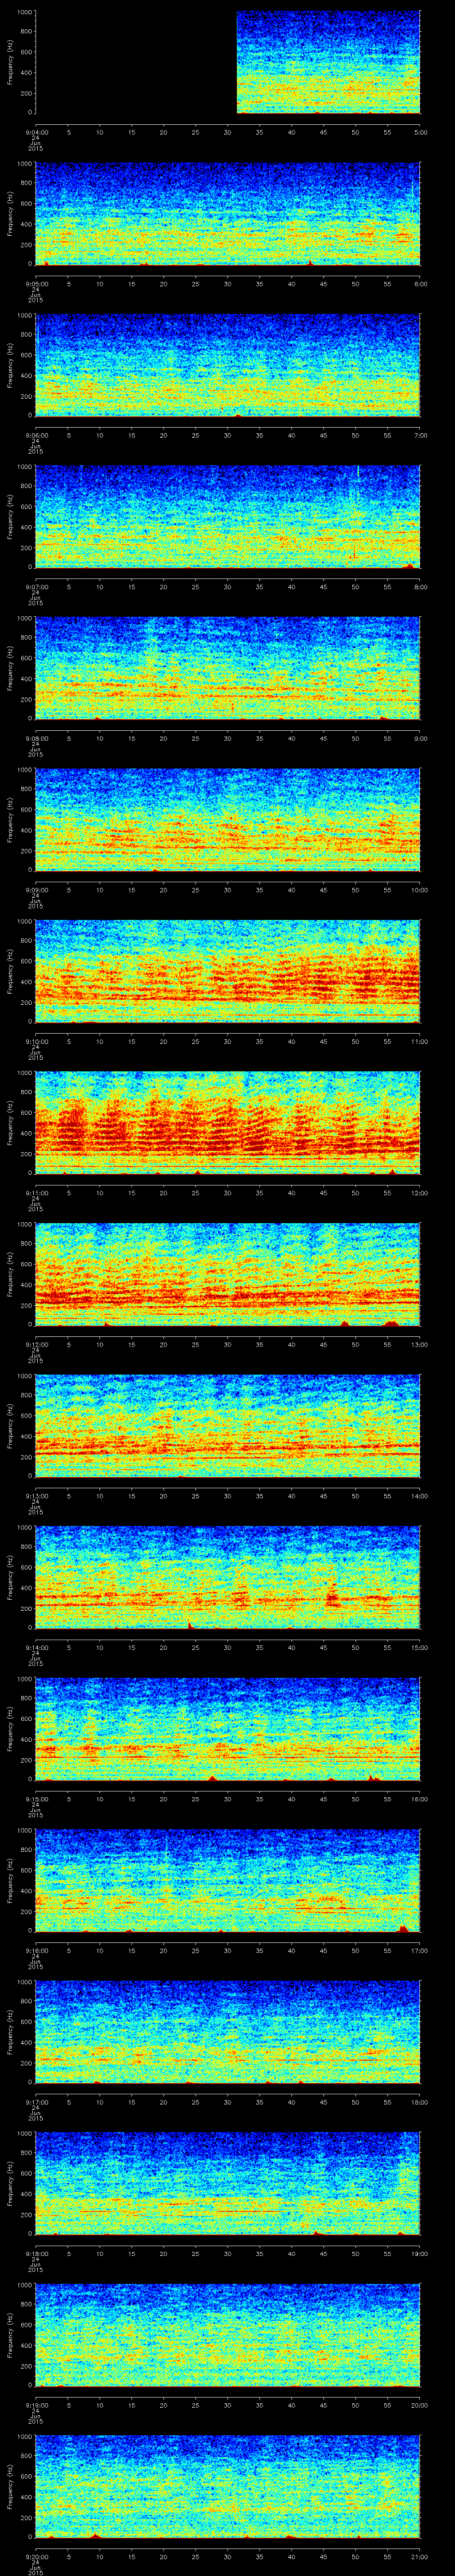Click the '9:14:00' time axis label

[36, 1647]
